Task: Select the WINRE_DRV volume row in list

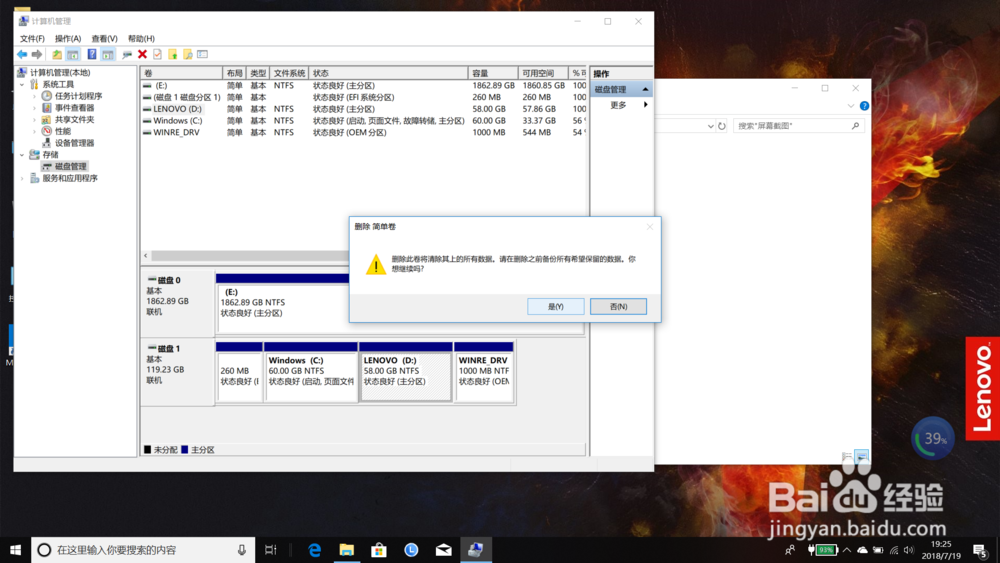Action: [364, 133]
